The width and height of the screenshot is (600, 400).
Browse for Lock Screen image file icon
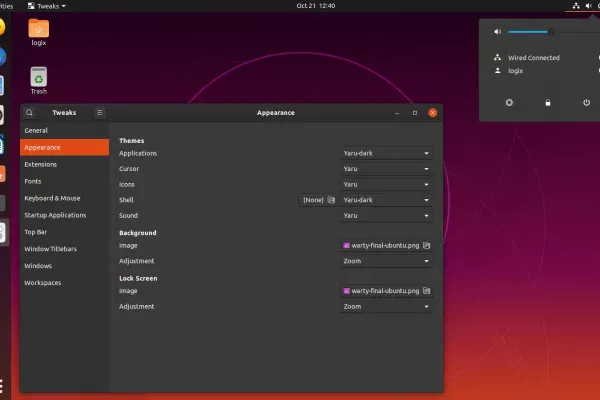pos(426,291)
